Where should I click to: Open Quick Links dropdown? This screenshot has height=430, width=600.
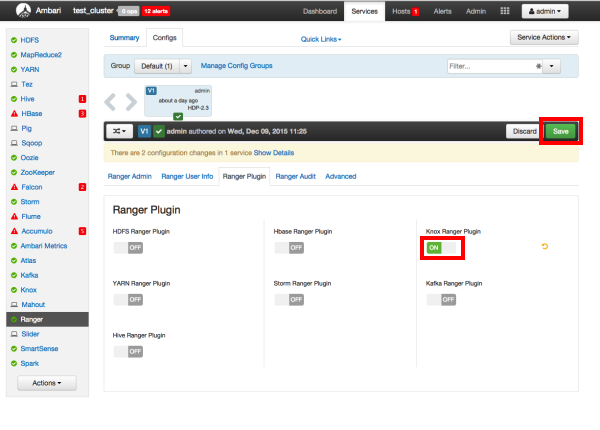(x=321, y=39)
